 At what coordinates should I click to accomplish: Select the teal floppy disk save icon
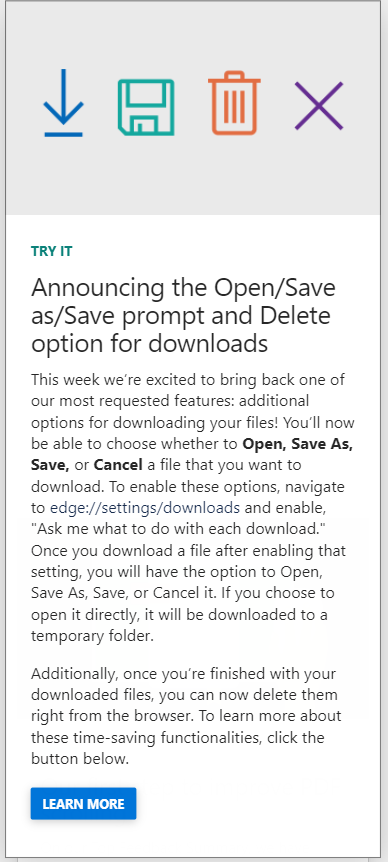pyautogui.click(x=146, y=107)
